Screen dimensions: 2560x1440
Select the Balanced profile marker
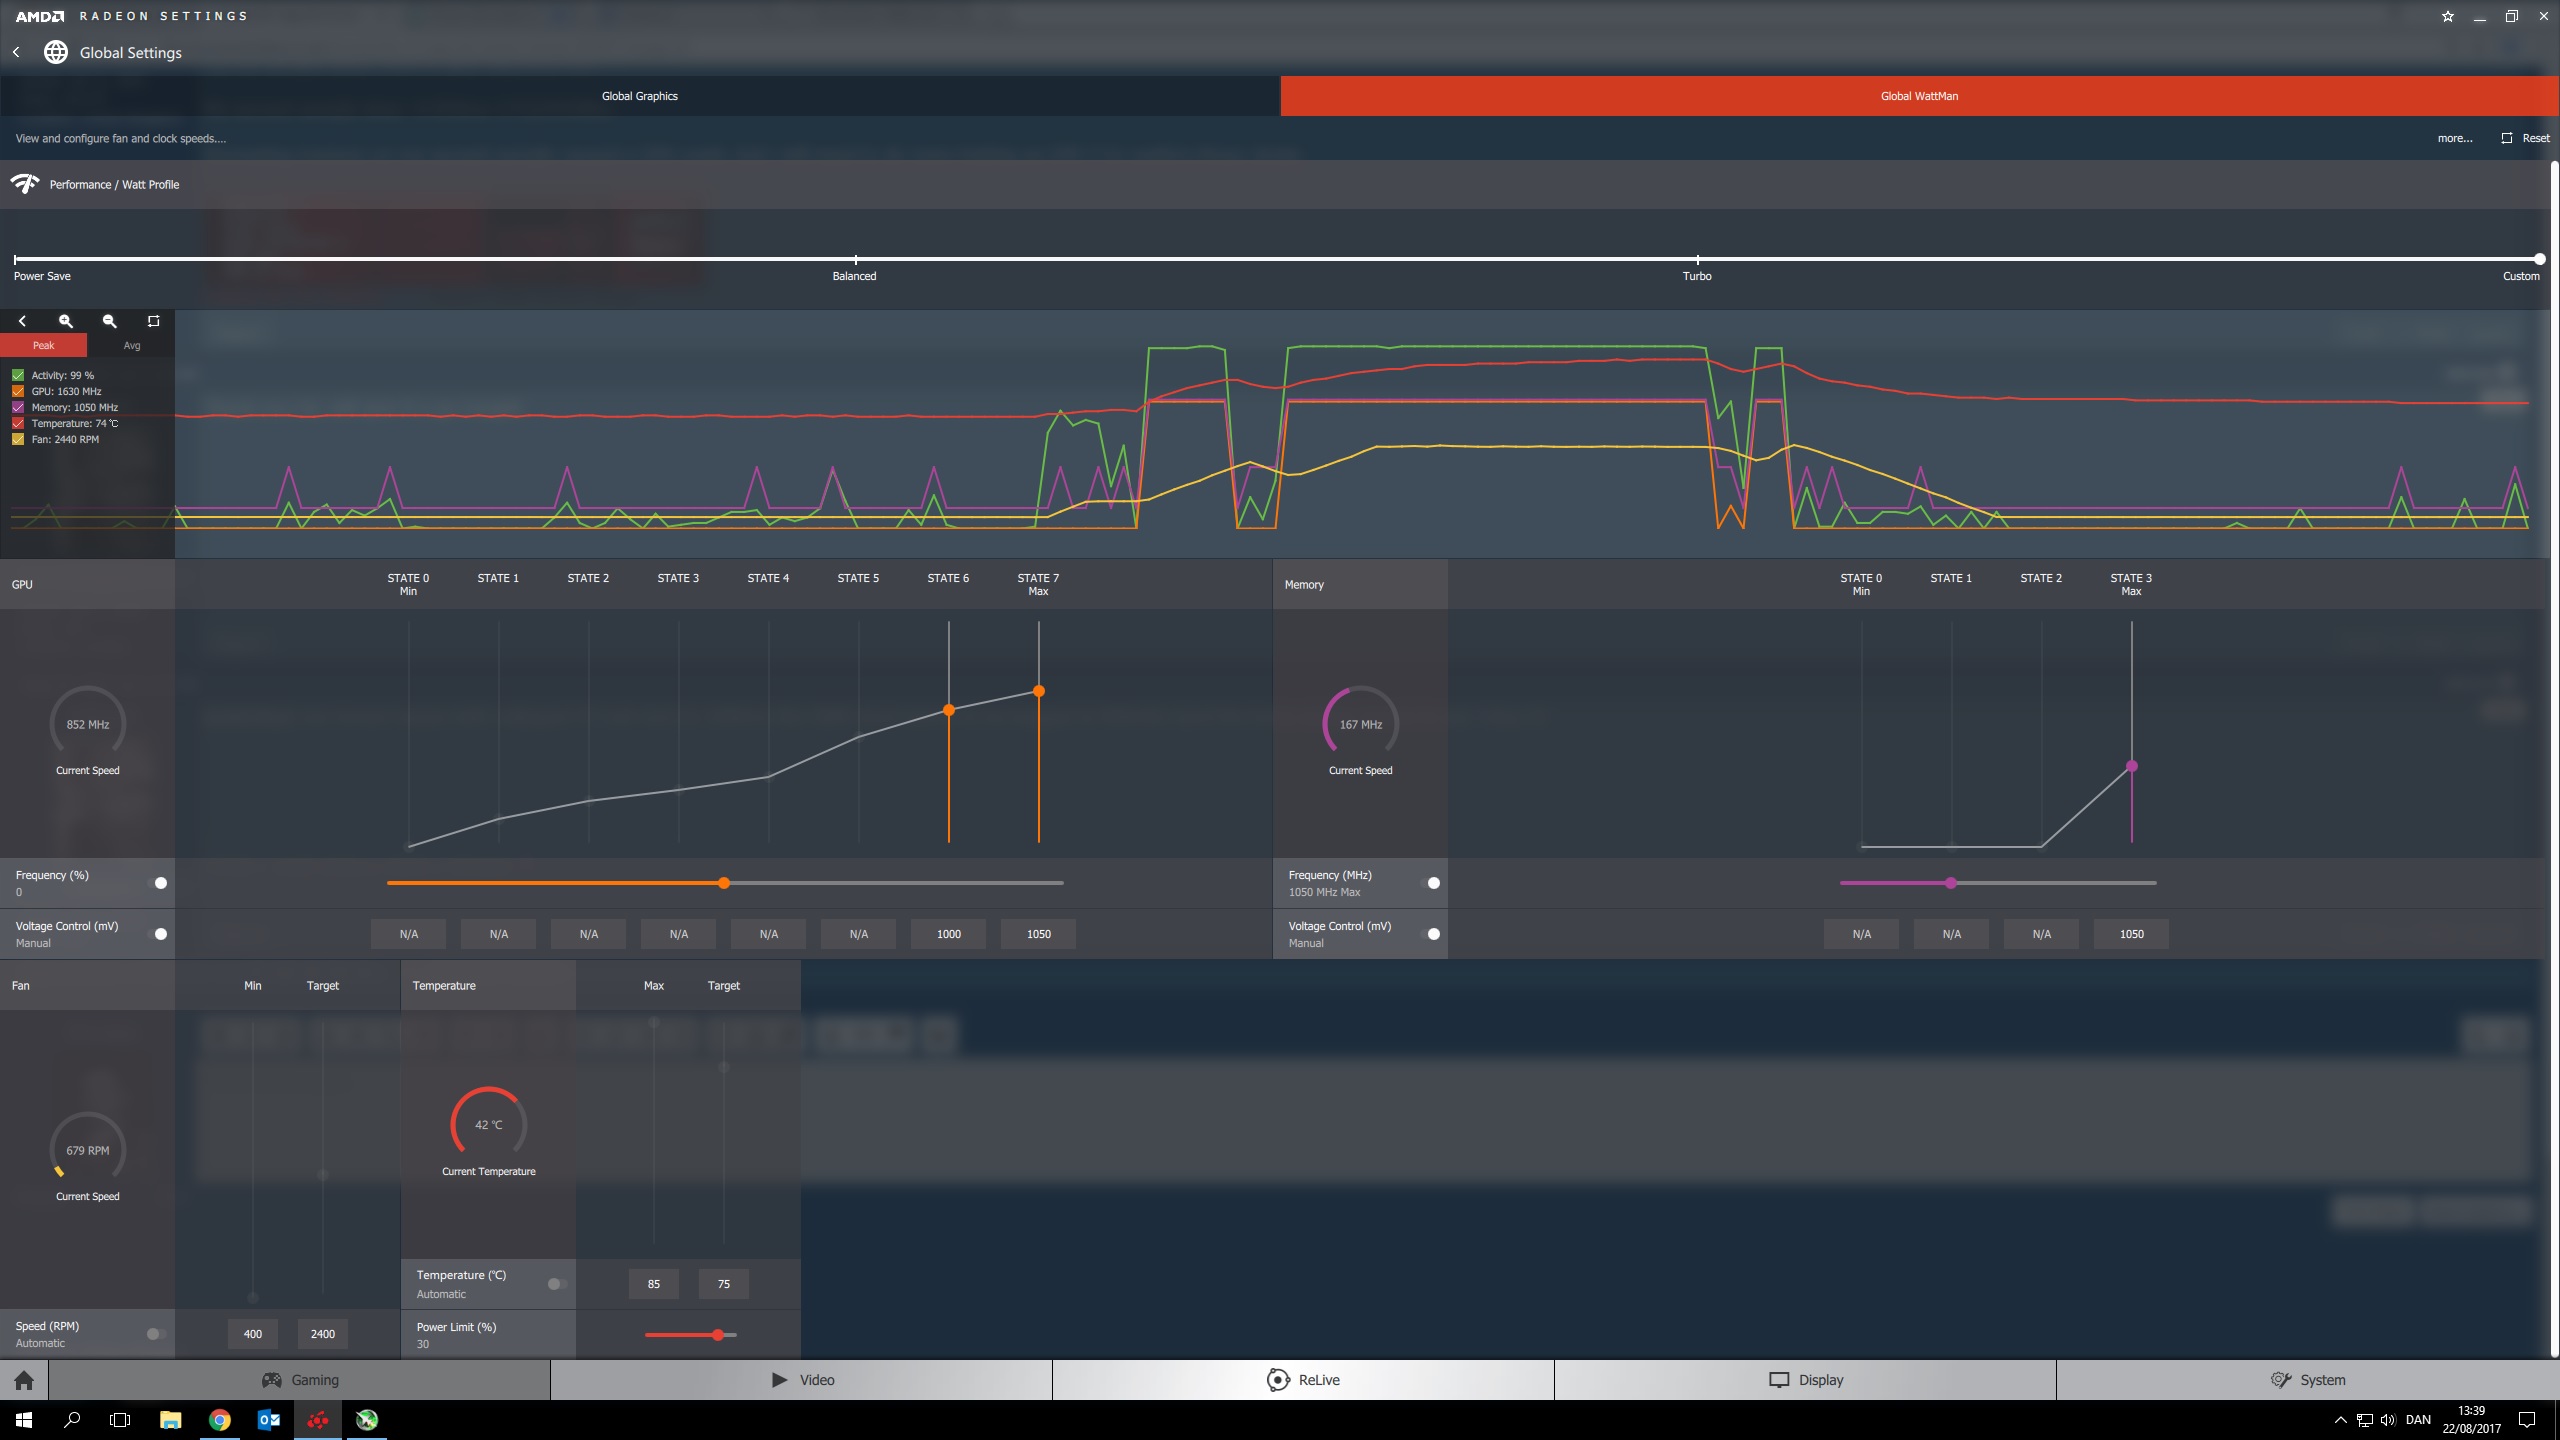[856, 259]
